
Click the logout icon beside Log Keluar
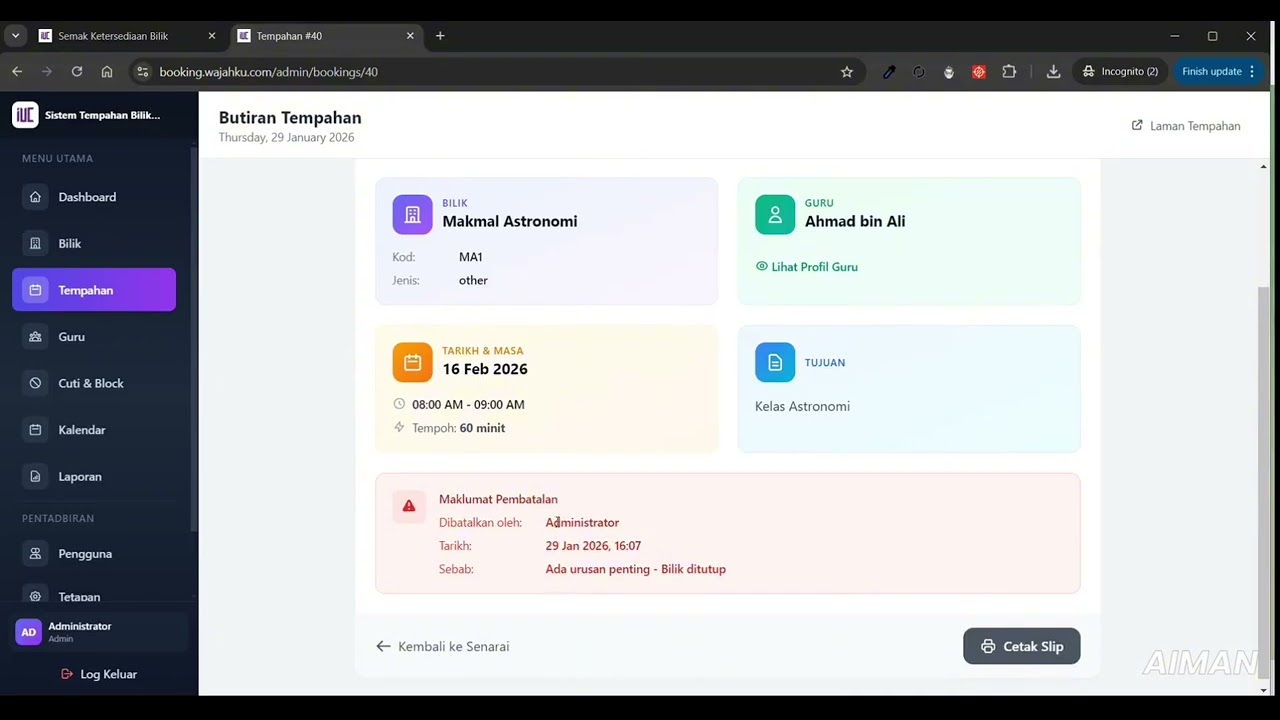coord(67,674)
